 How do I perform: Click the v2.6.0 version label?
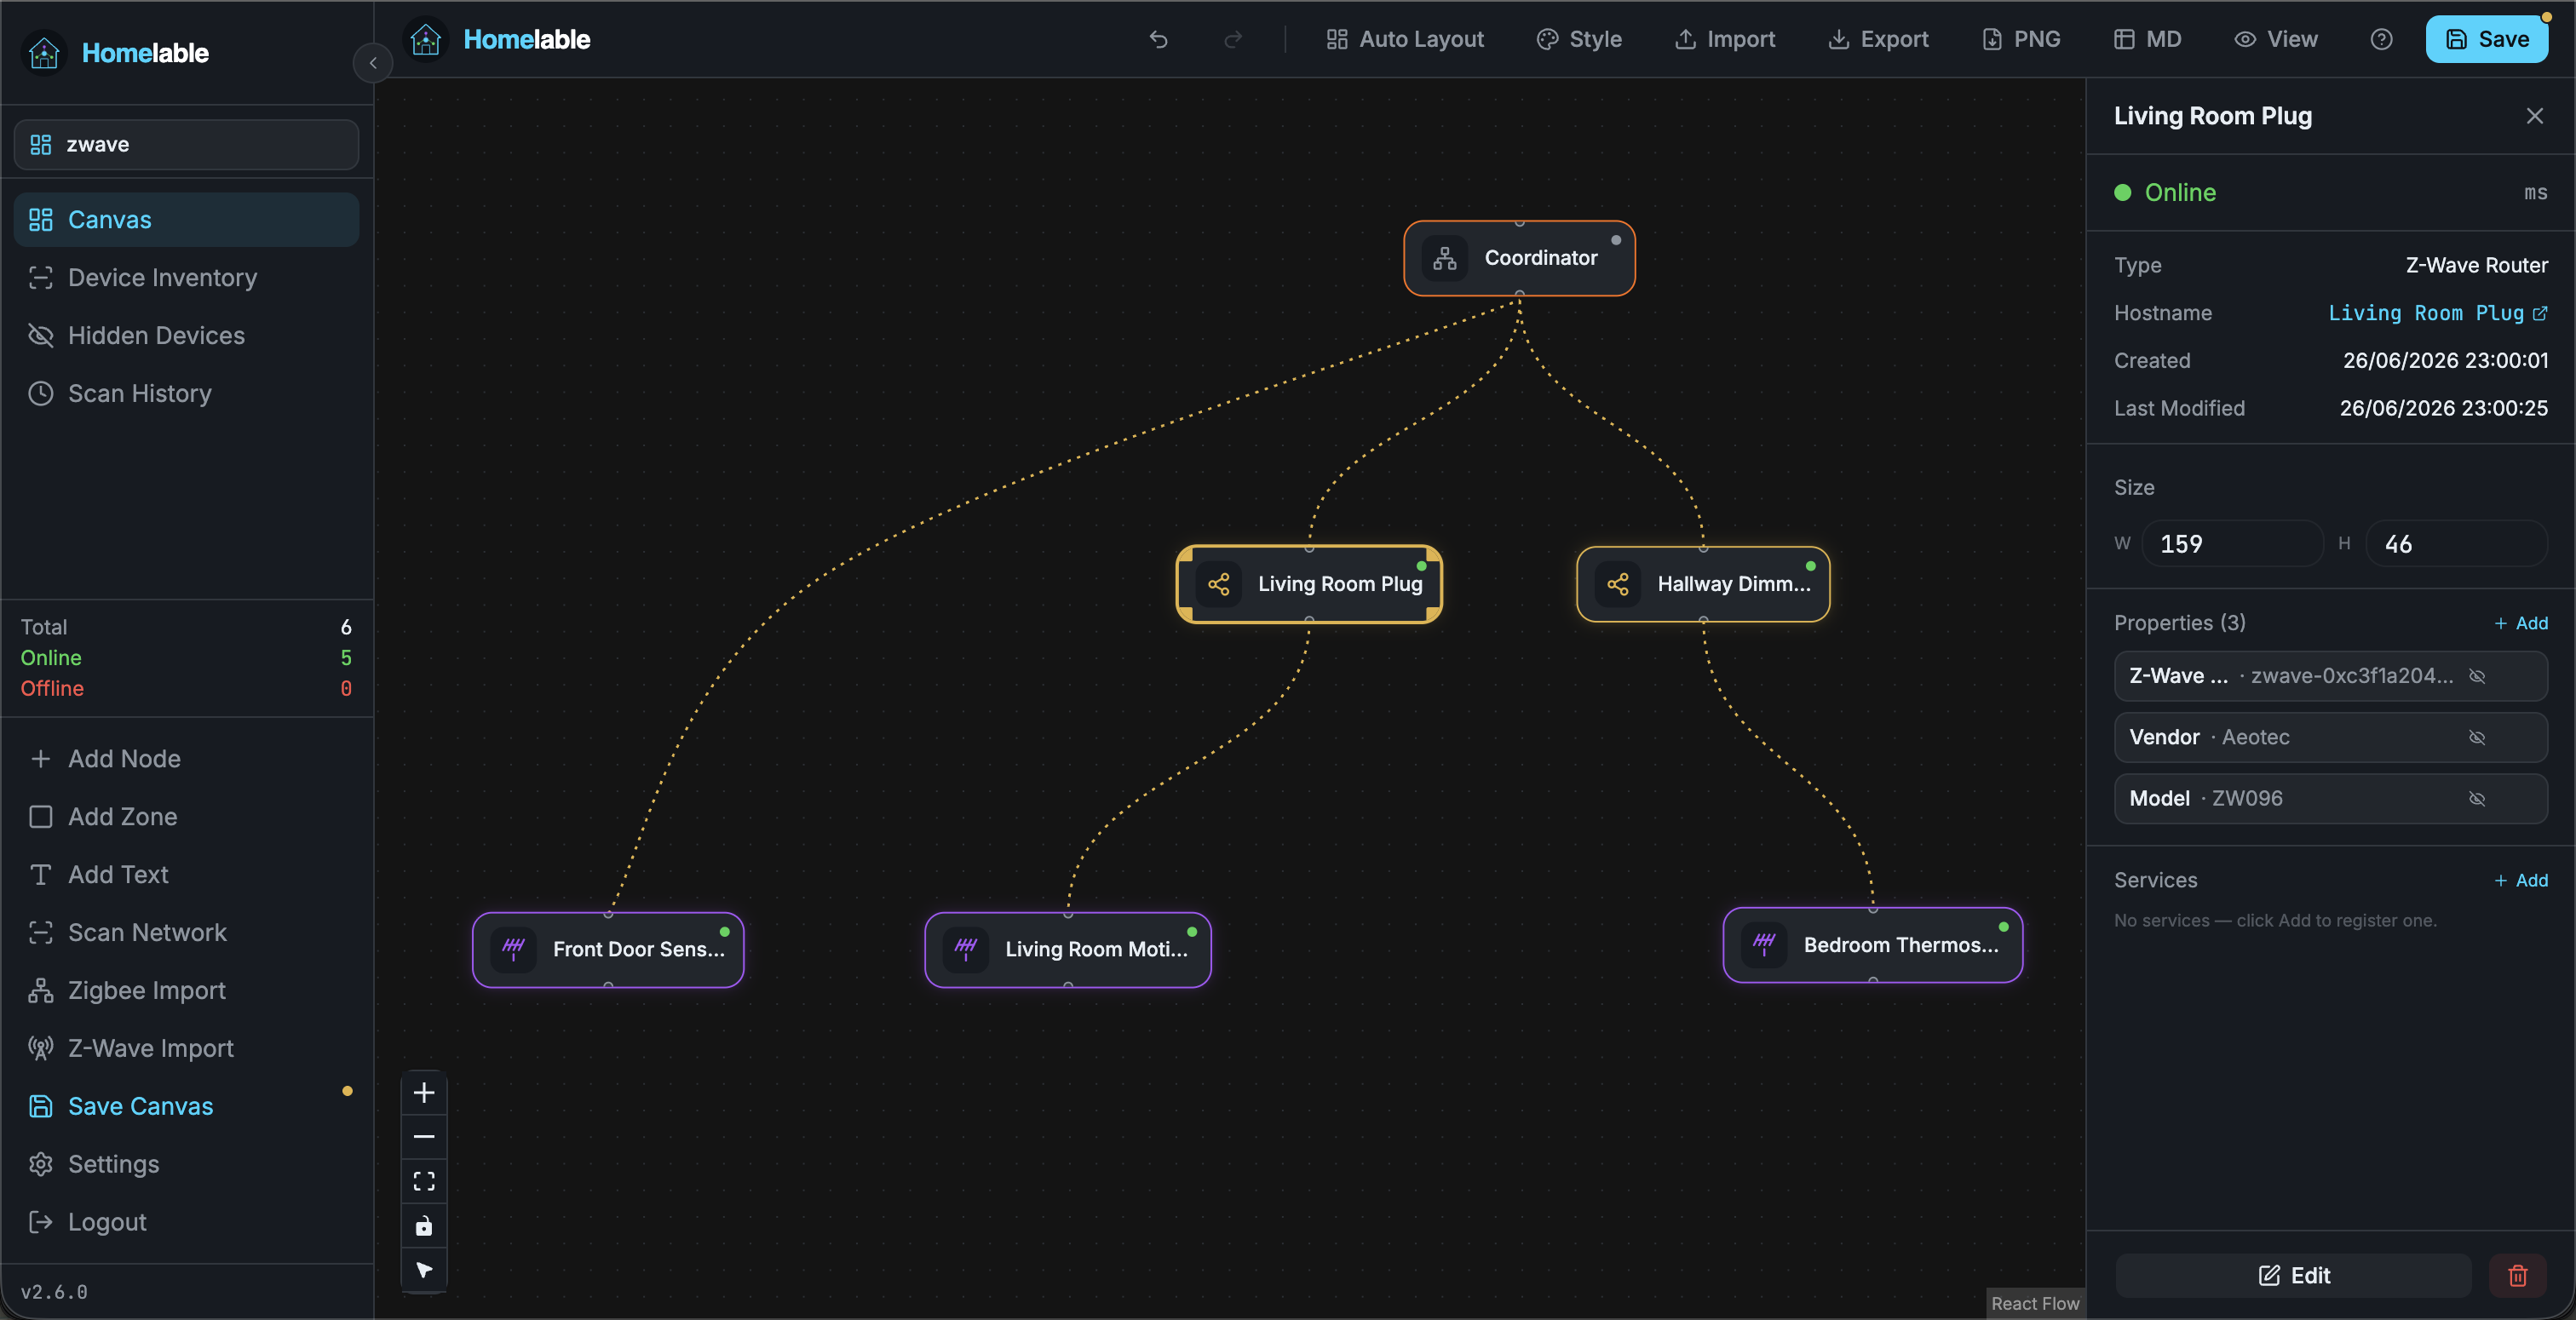(x=54, y=1292)
